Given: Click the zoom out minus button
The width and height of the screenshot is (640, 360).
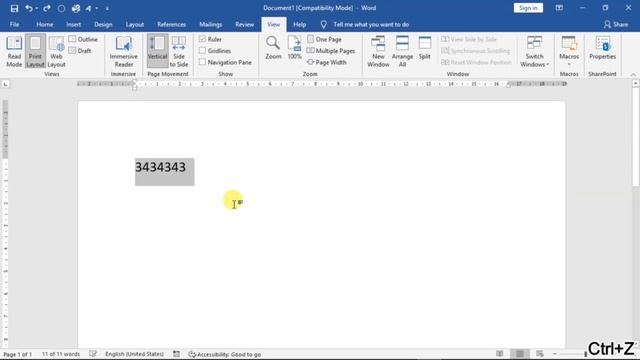Looking at the screenshot, I should point(555,354).
